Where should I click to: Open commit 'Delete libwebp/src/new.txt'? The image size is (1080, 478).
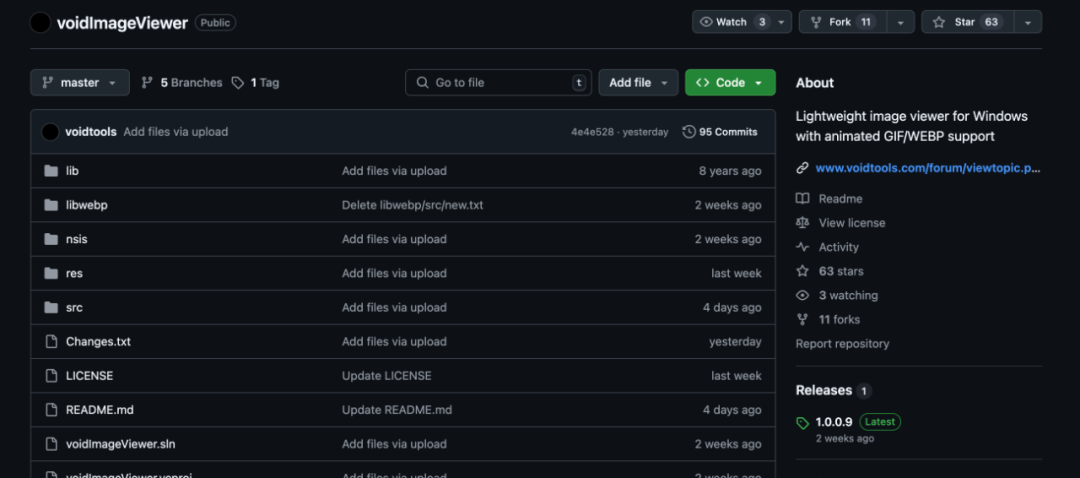[413, 205]
